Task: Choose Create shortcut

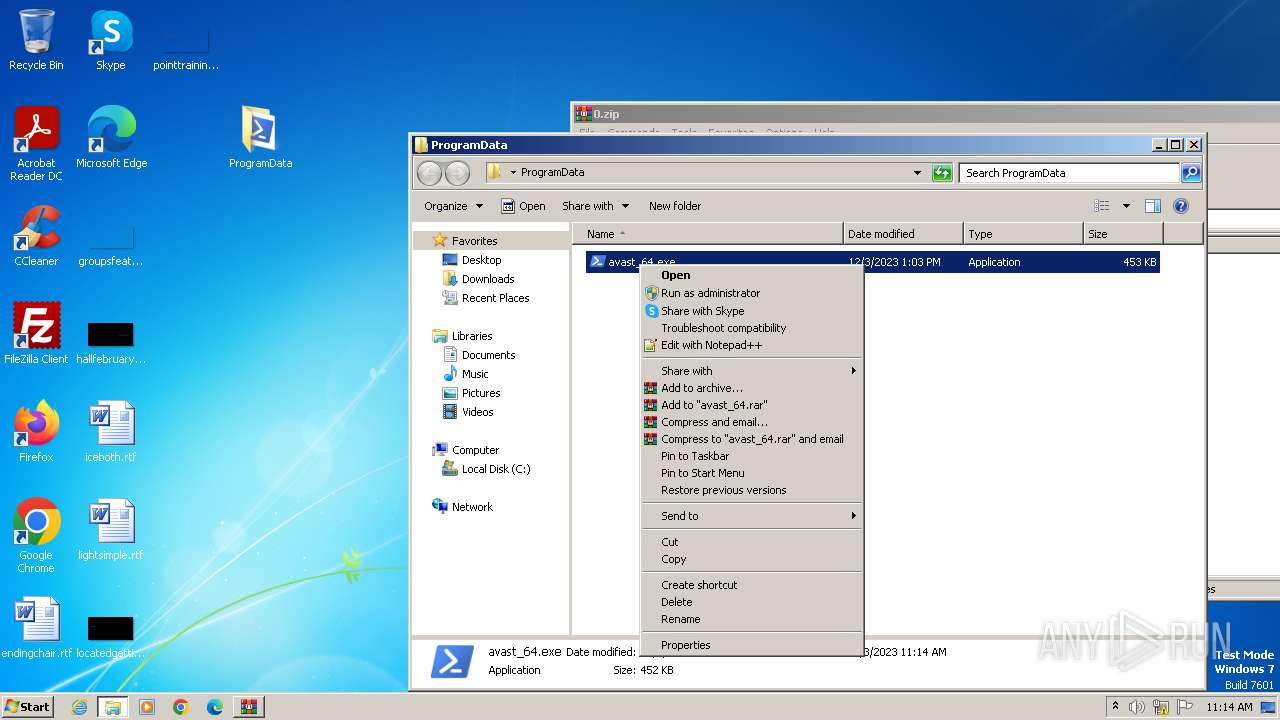Action: (x=752, y=585)
